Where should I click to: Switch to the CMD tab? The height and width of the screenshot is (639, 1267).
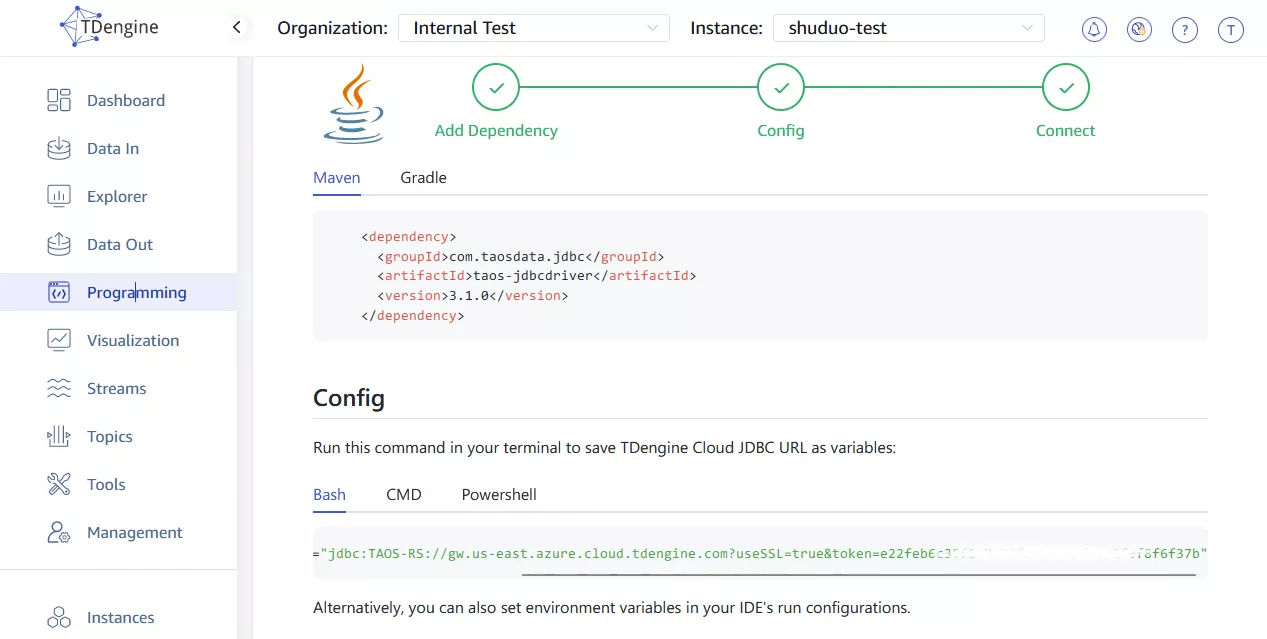(404, 494)
